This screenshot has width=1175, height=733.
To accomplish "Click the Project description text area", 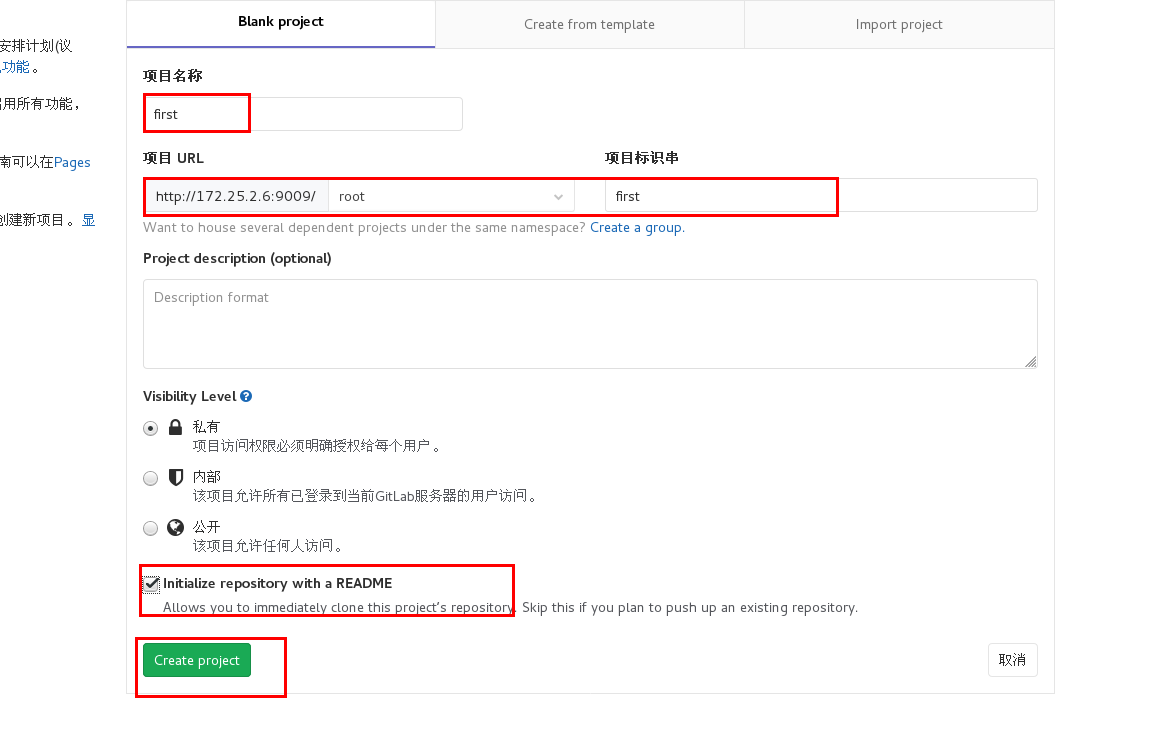I will 590,324.
